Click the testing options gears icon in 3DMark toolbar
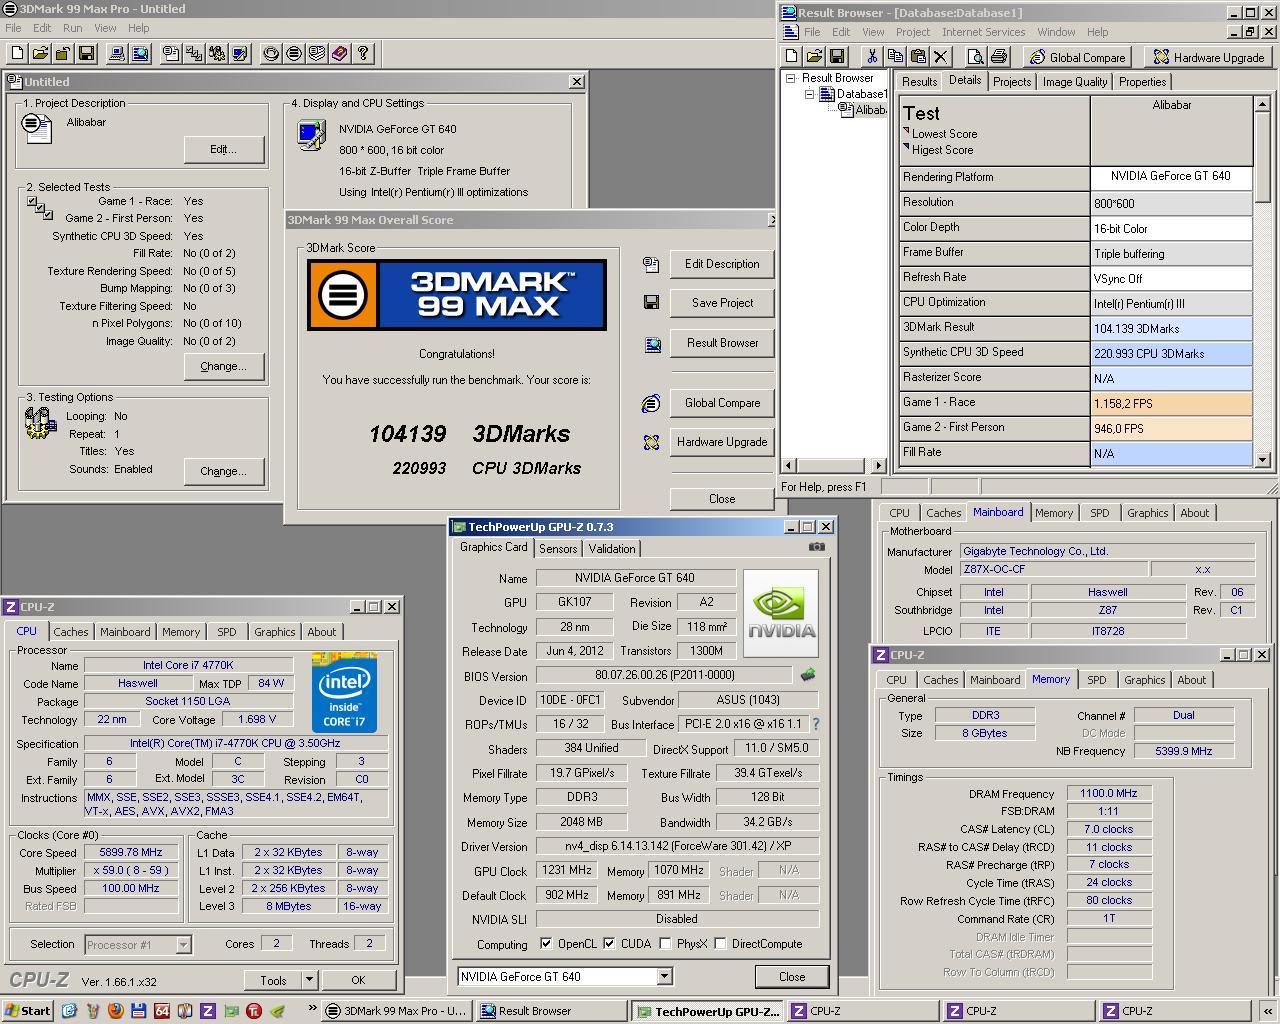Image resolution: width=1280 pixels, height=1024 pixels. 218,54
